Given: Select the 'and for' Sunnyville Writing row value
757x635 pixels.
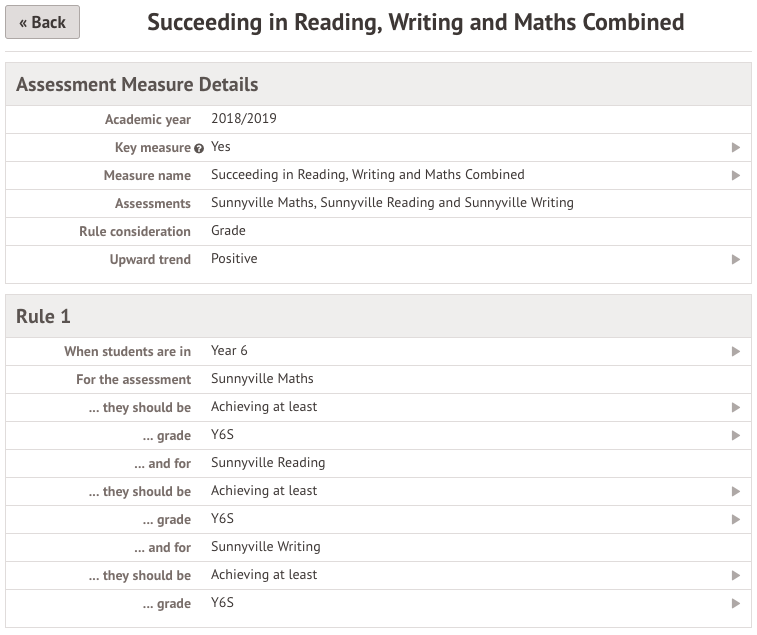Looking at the screenshot, I should (265, 547).
